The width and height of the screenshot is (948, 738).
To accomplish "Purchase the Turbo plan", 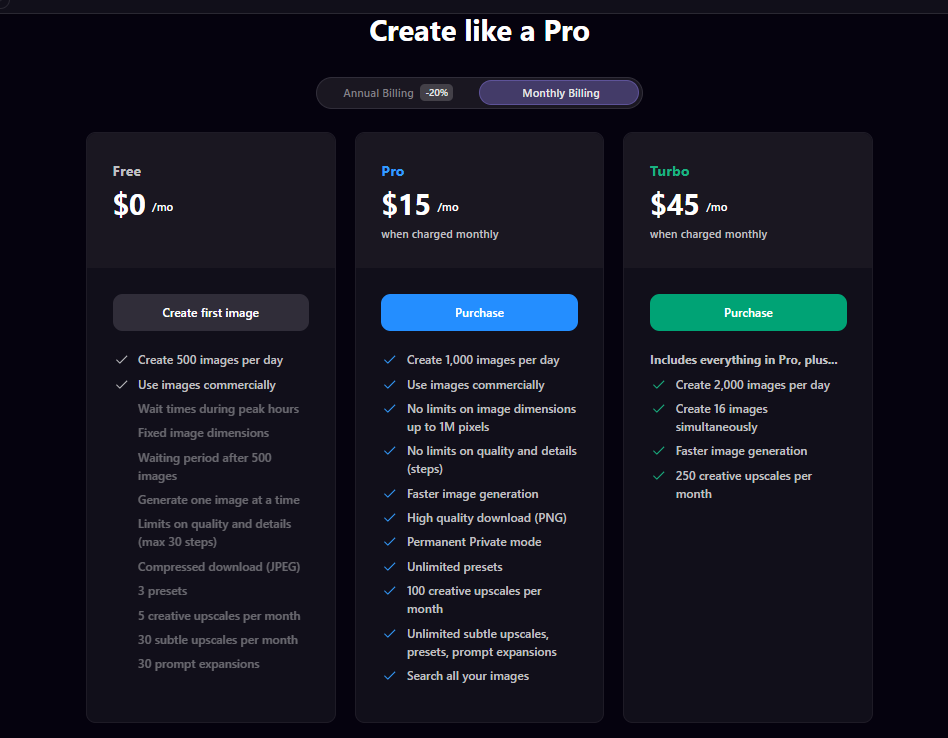I will (x=748, y=312).
